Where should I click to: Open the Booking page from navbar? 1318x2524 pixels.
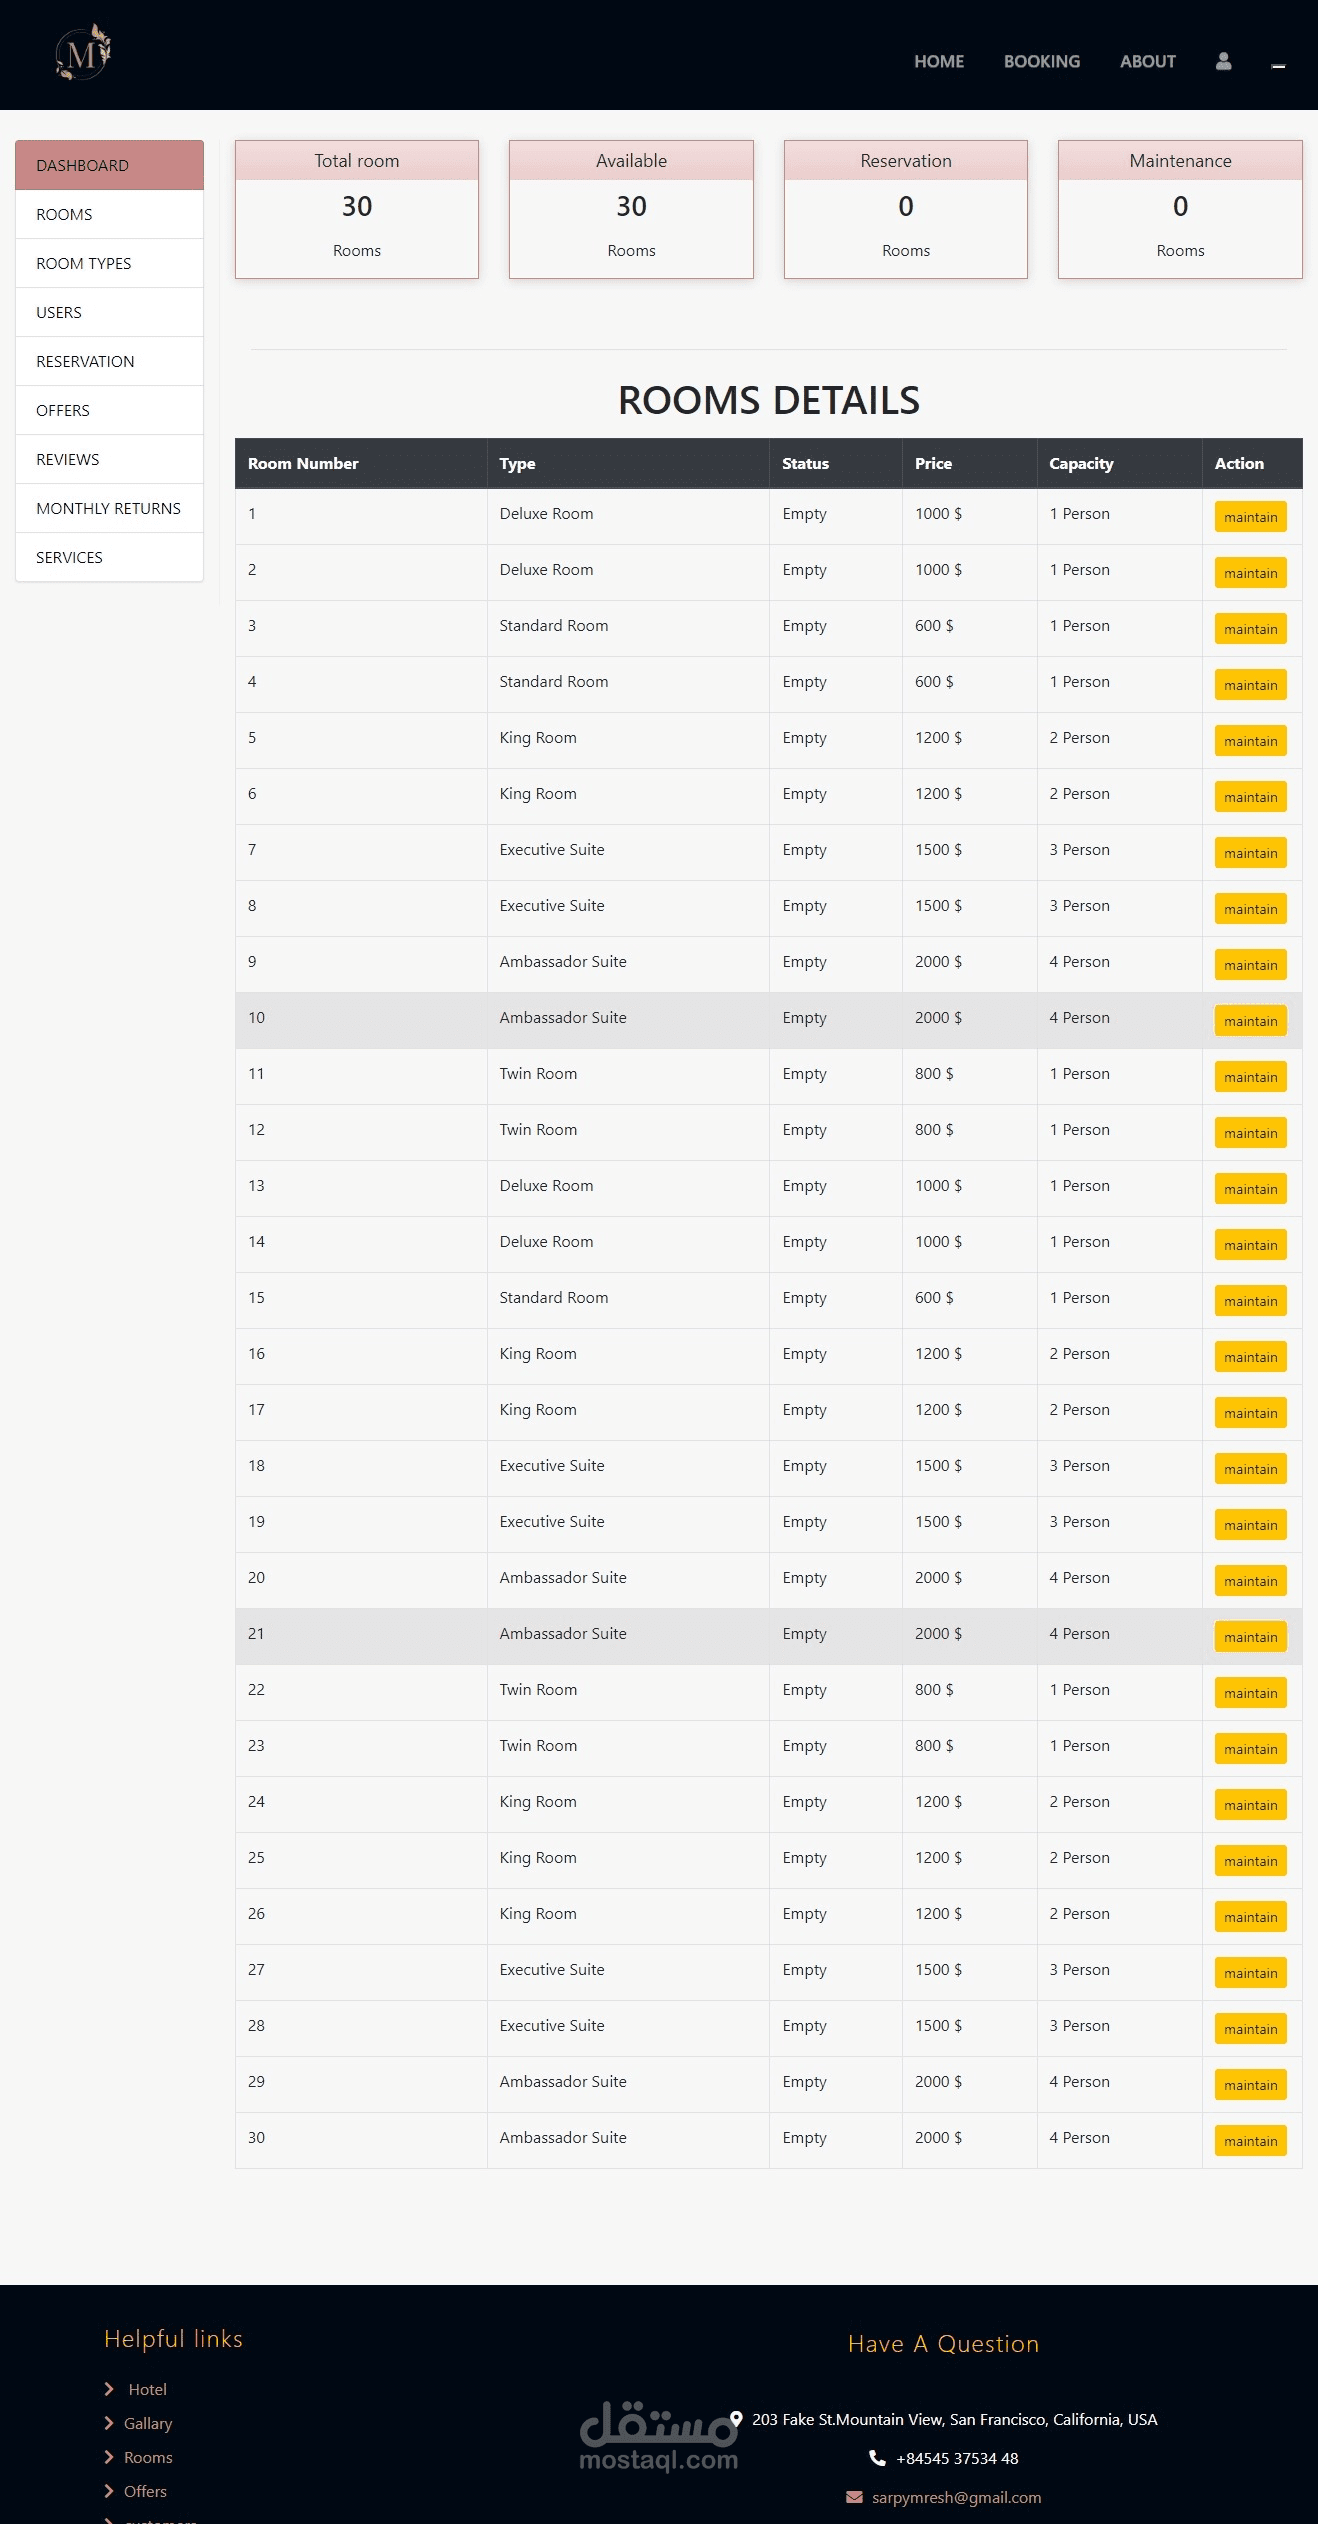pos(1042,61)
